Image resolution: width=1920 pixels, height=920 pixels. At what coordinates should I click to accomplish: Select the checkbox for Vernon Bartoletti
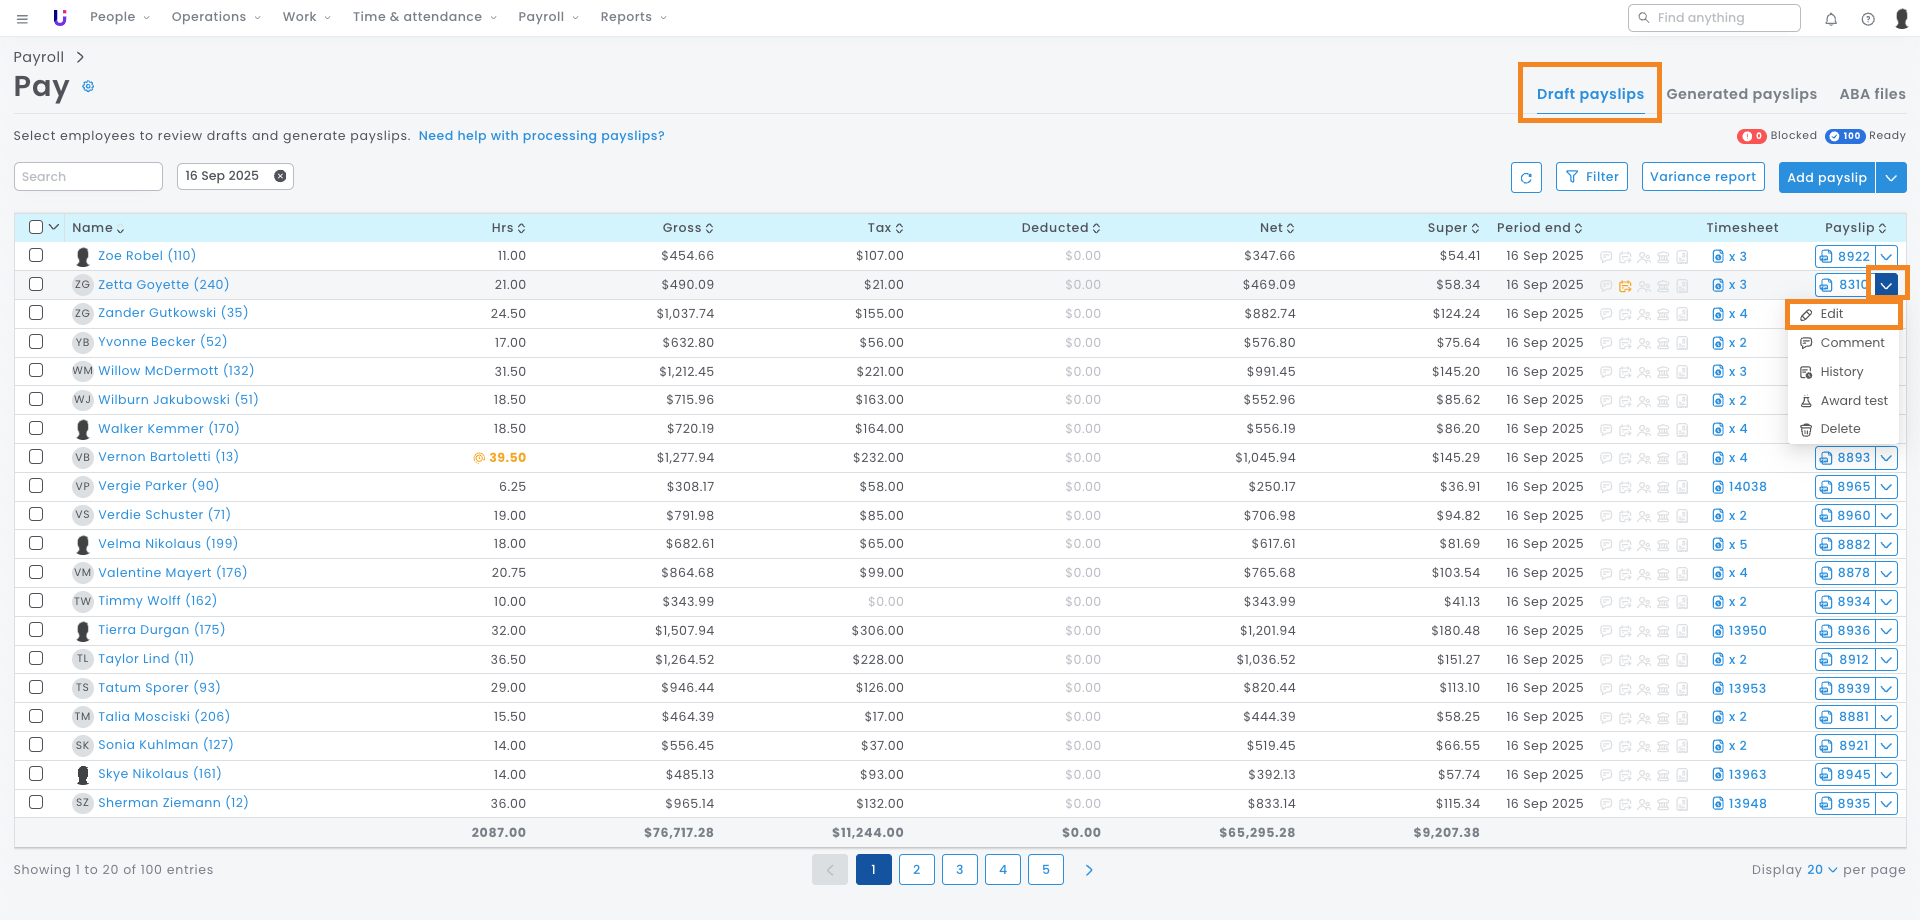(x=36, y=457)
